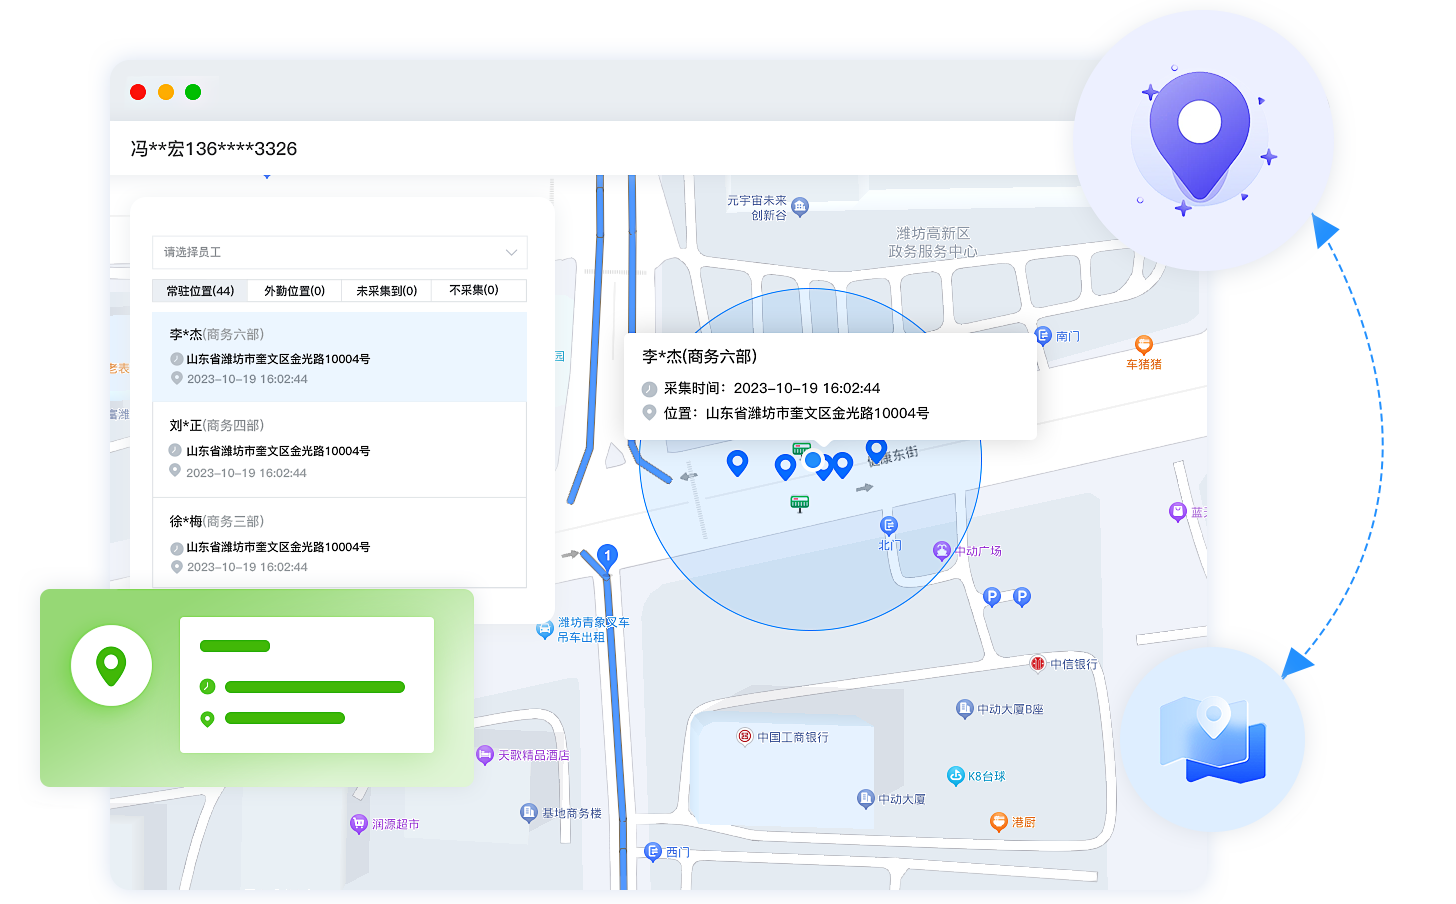Switch to the 常驻位置(44) tab
Screen dimensions: 1456x904
200,291
